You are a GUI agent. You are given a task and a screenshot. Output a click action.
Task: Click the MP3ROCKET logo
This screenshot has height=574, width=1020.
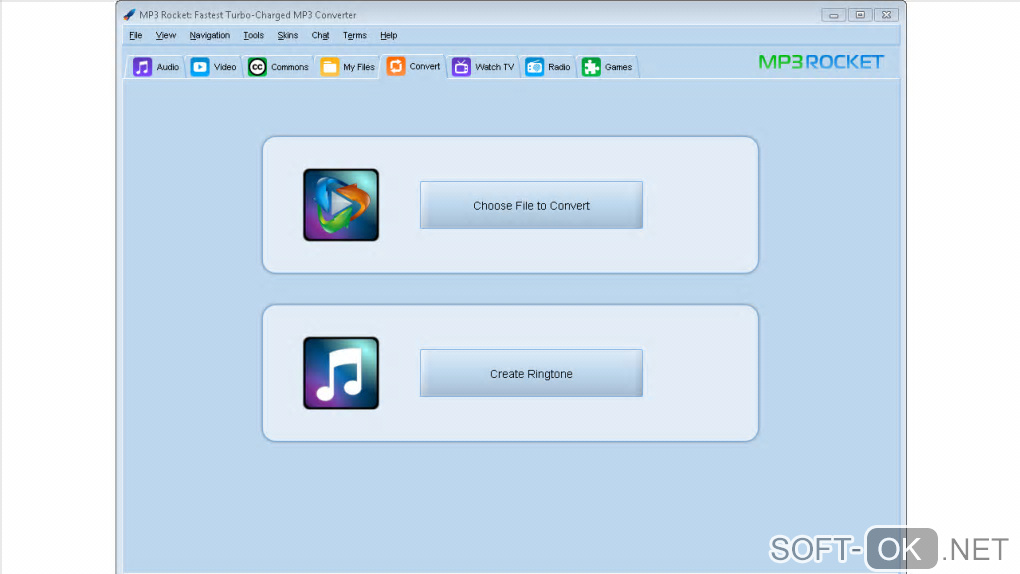(821, 62)
